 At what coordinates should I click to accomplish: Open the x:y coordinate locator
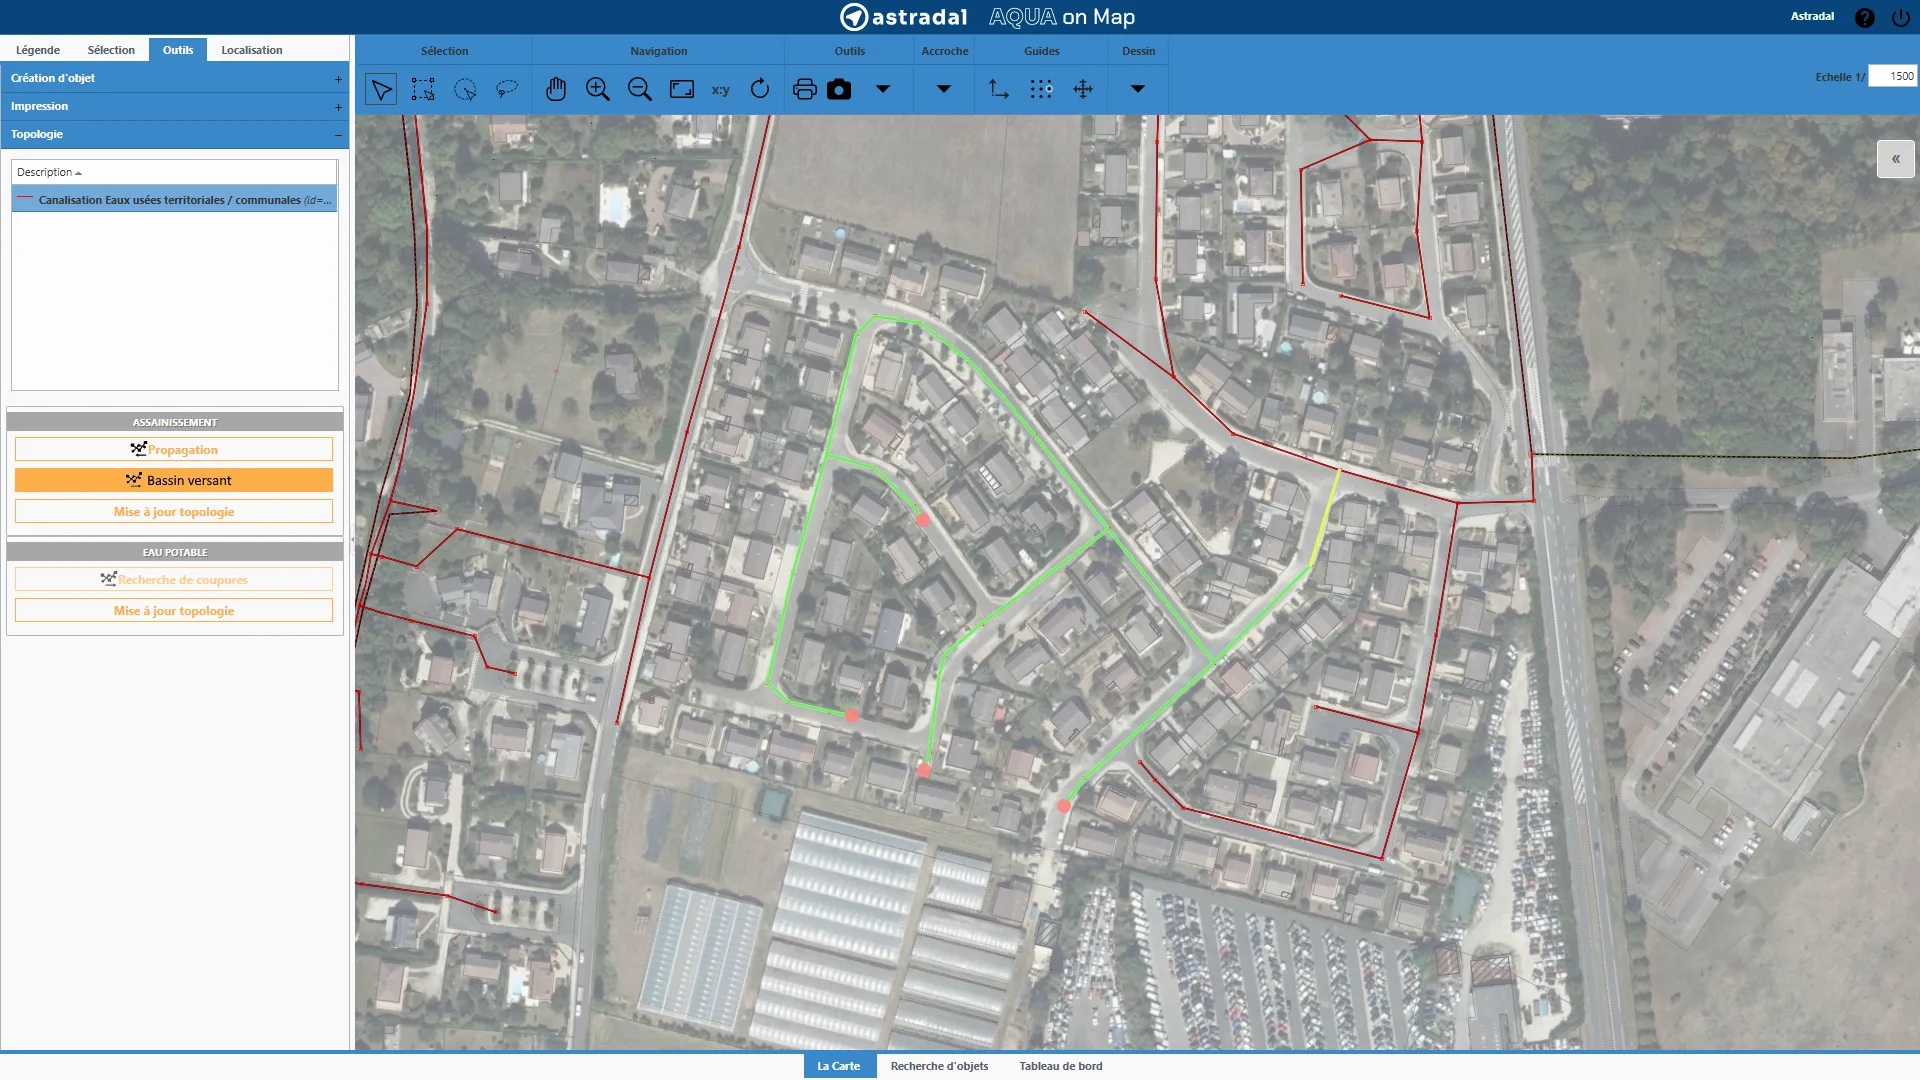tap(720, 90)
